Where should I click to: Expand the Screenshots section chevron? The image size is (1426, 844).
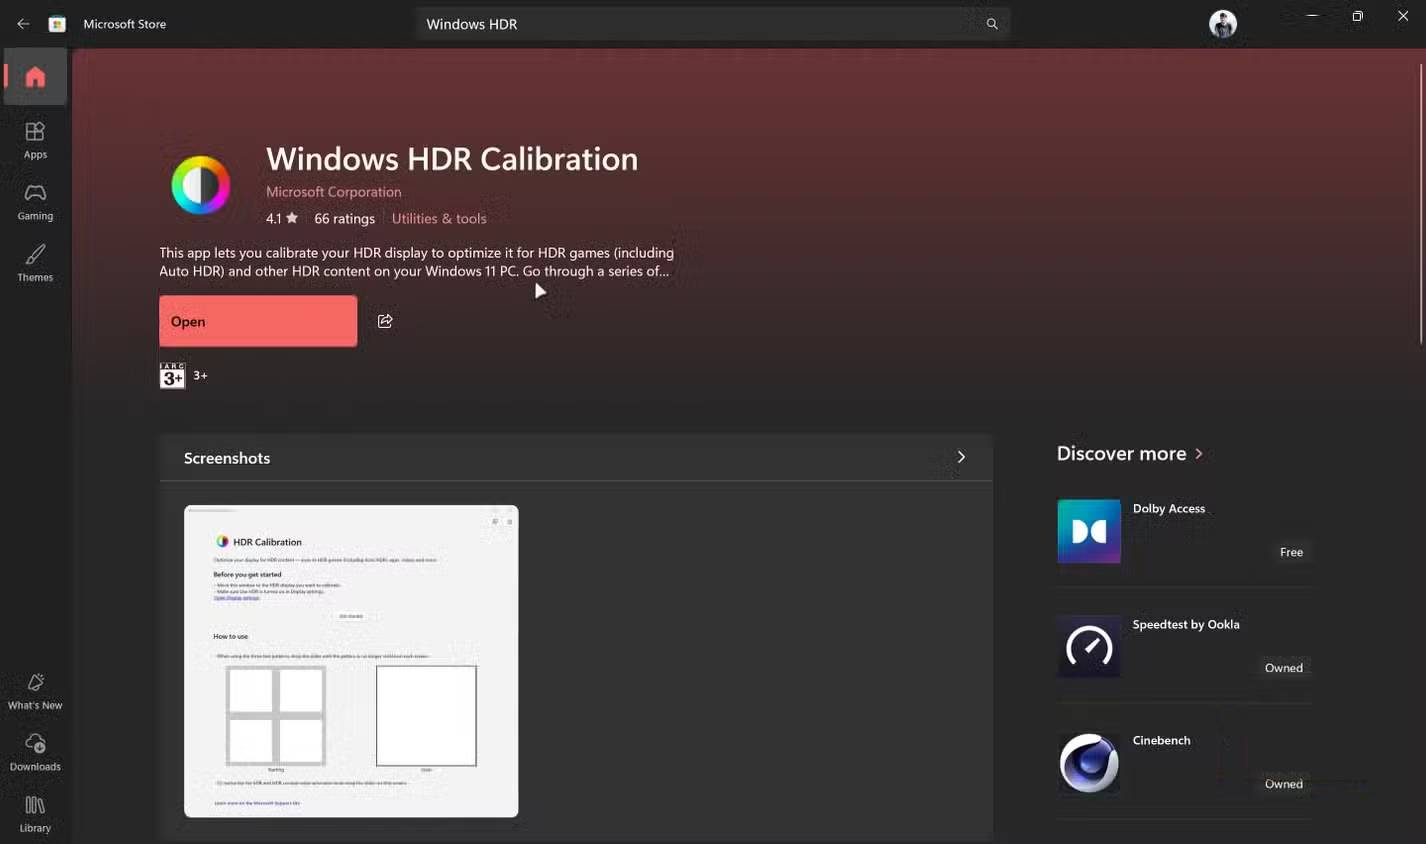pyautogui.click(x=961, y=457)
